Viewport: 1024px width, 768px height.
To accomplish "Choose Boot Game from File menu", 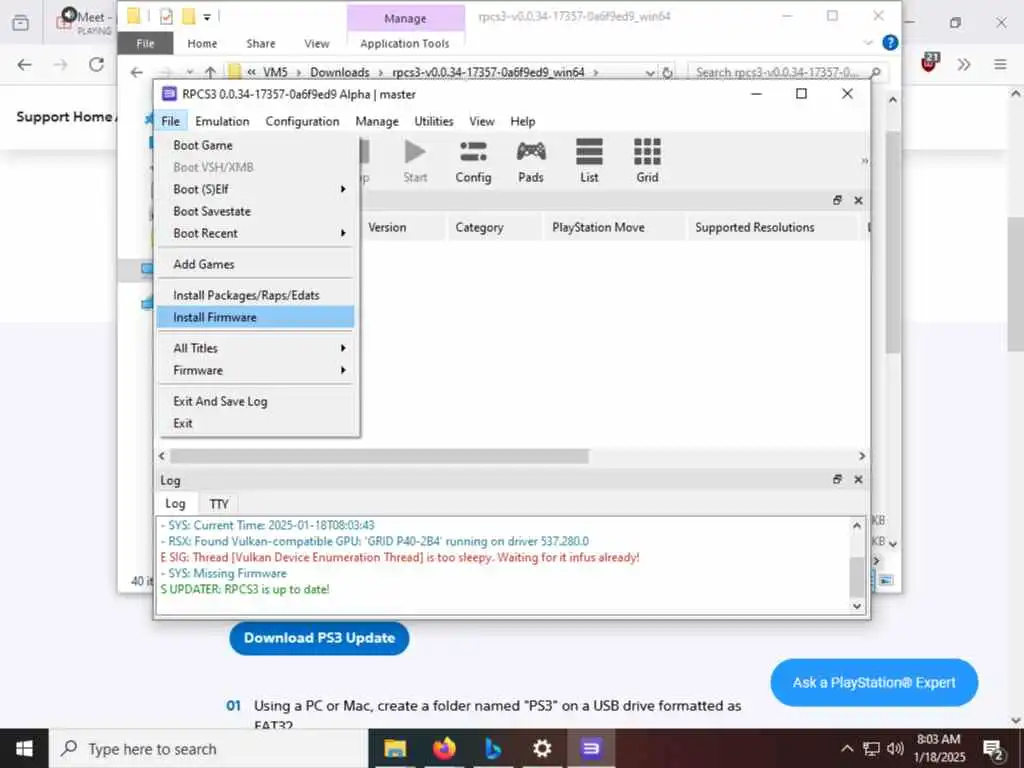I will 255,145.
